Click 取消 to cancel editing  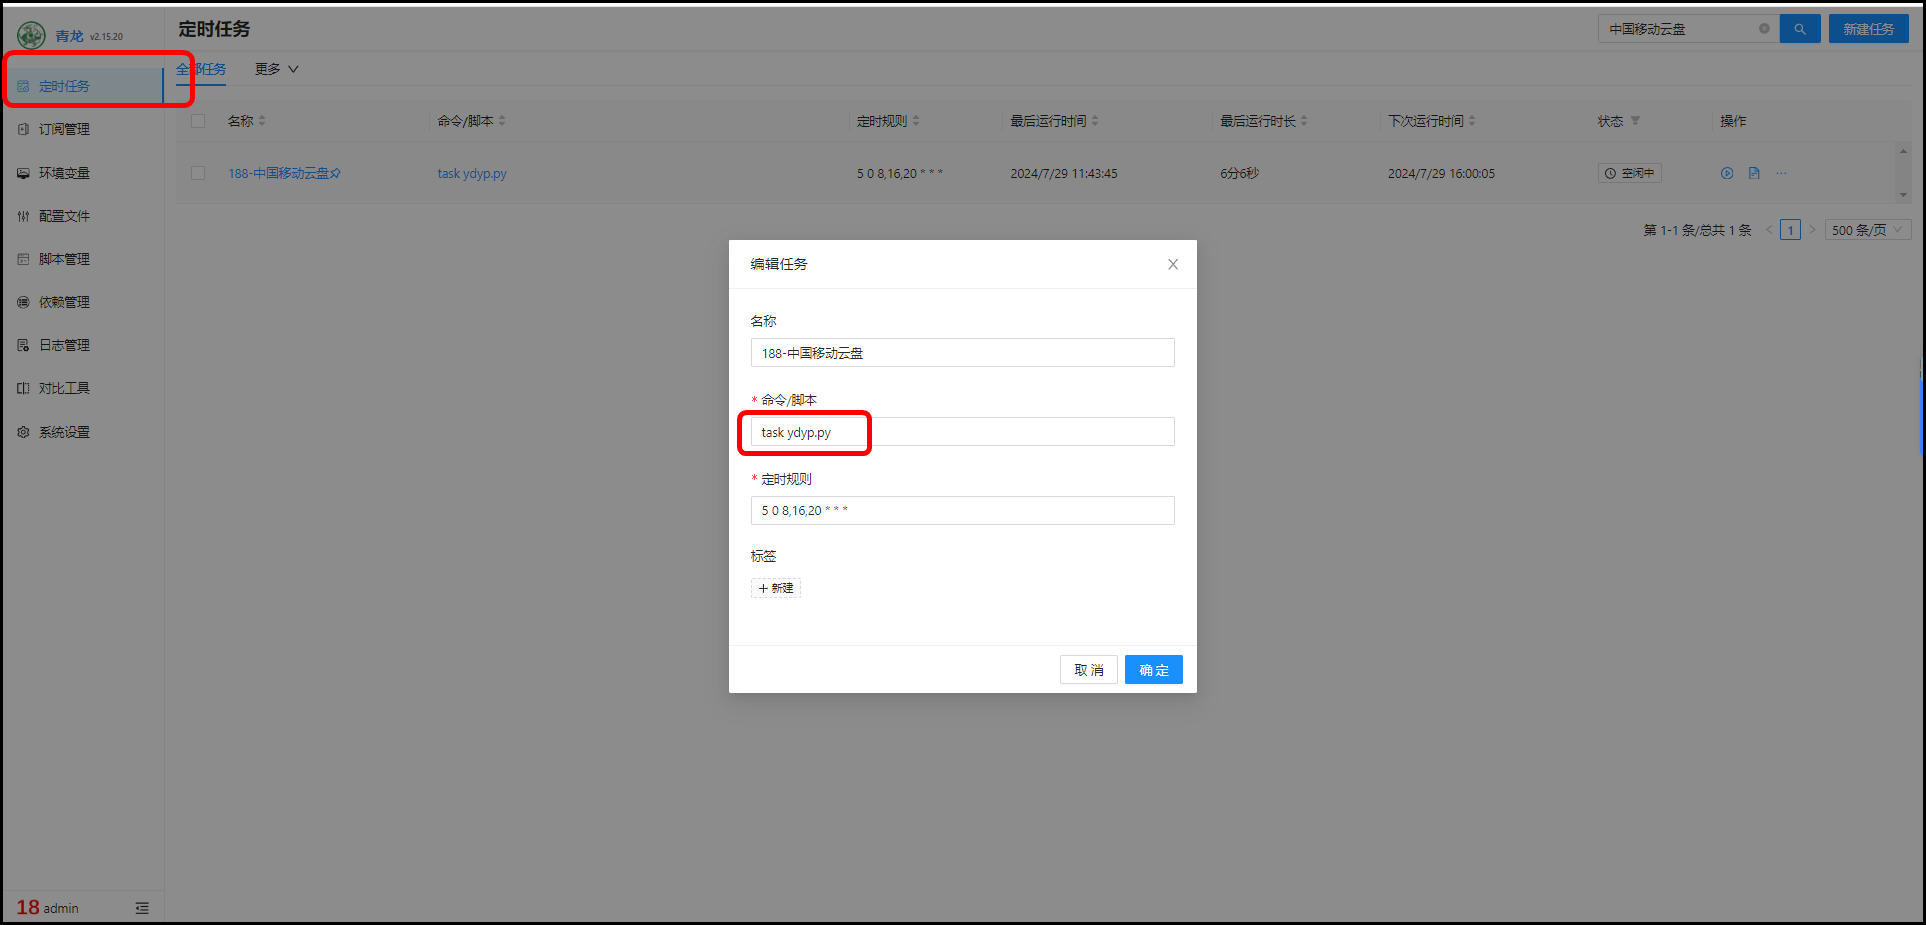click(1089, 670)
